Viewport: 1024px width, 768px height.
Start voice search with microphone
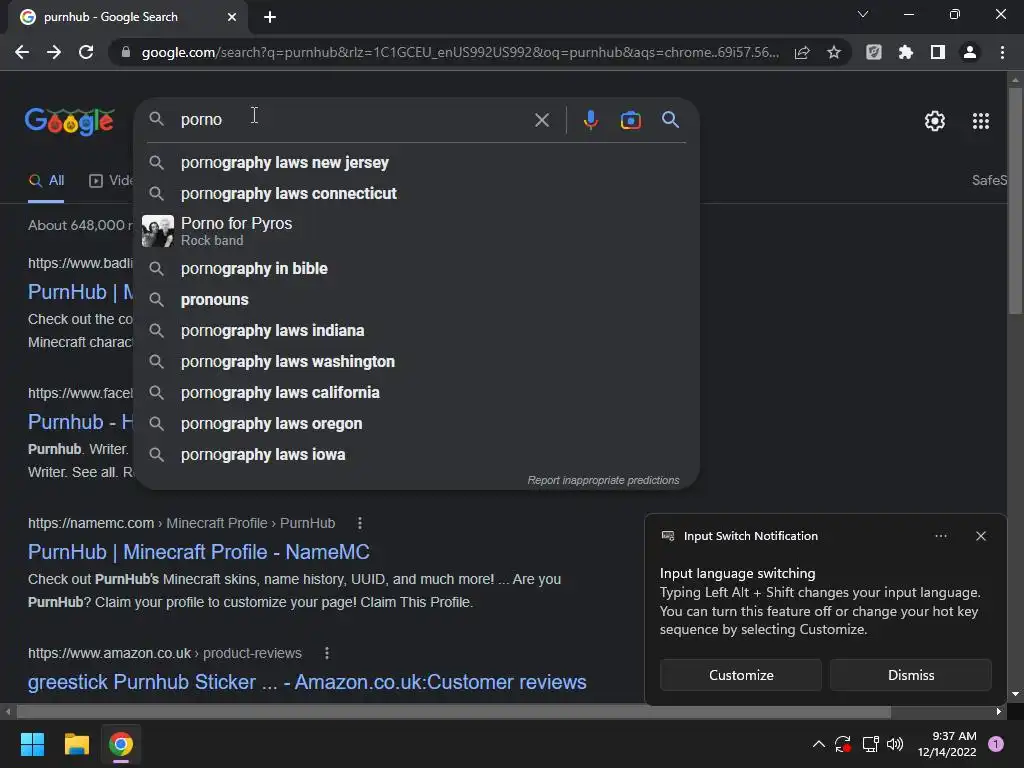[590, 120]
